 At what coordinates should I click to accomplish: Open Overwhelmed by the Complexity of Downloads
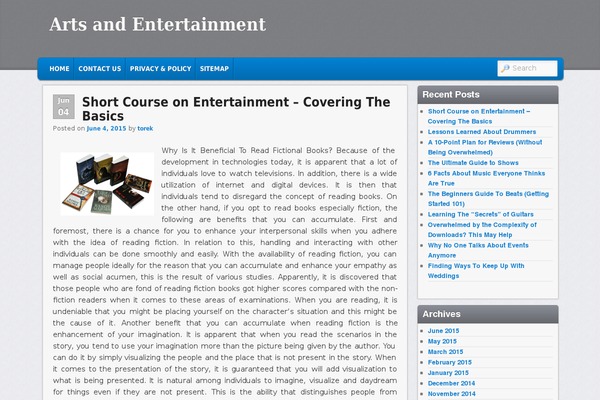pyautogui.click(x=482, y=230)
